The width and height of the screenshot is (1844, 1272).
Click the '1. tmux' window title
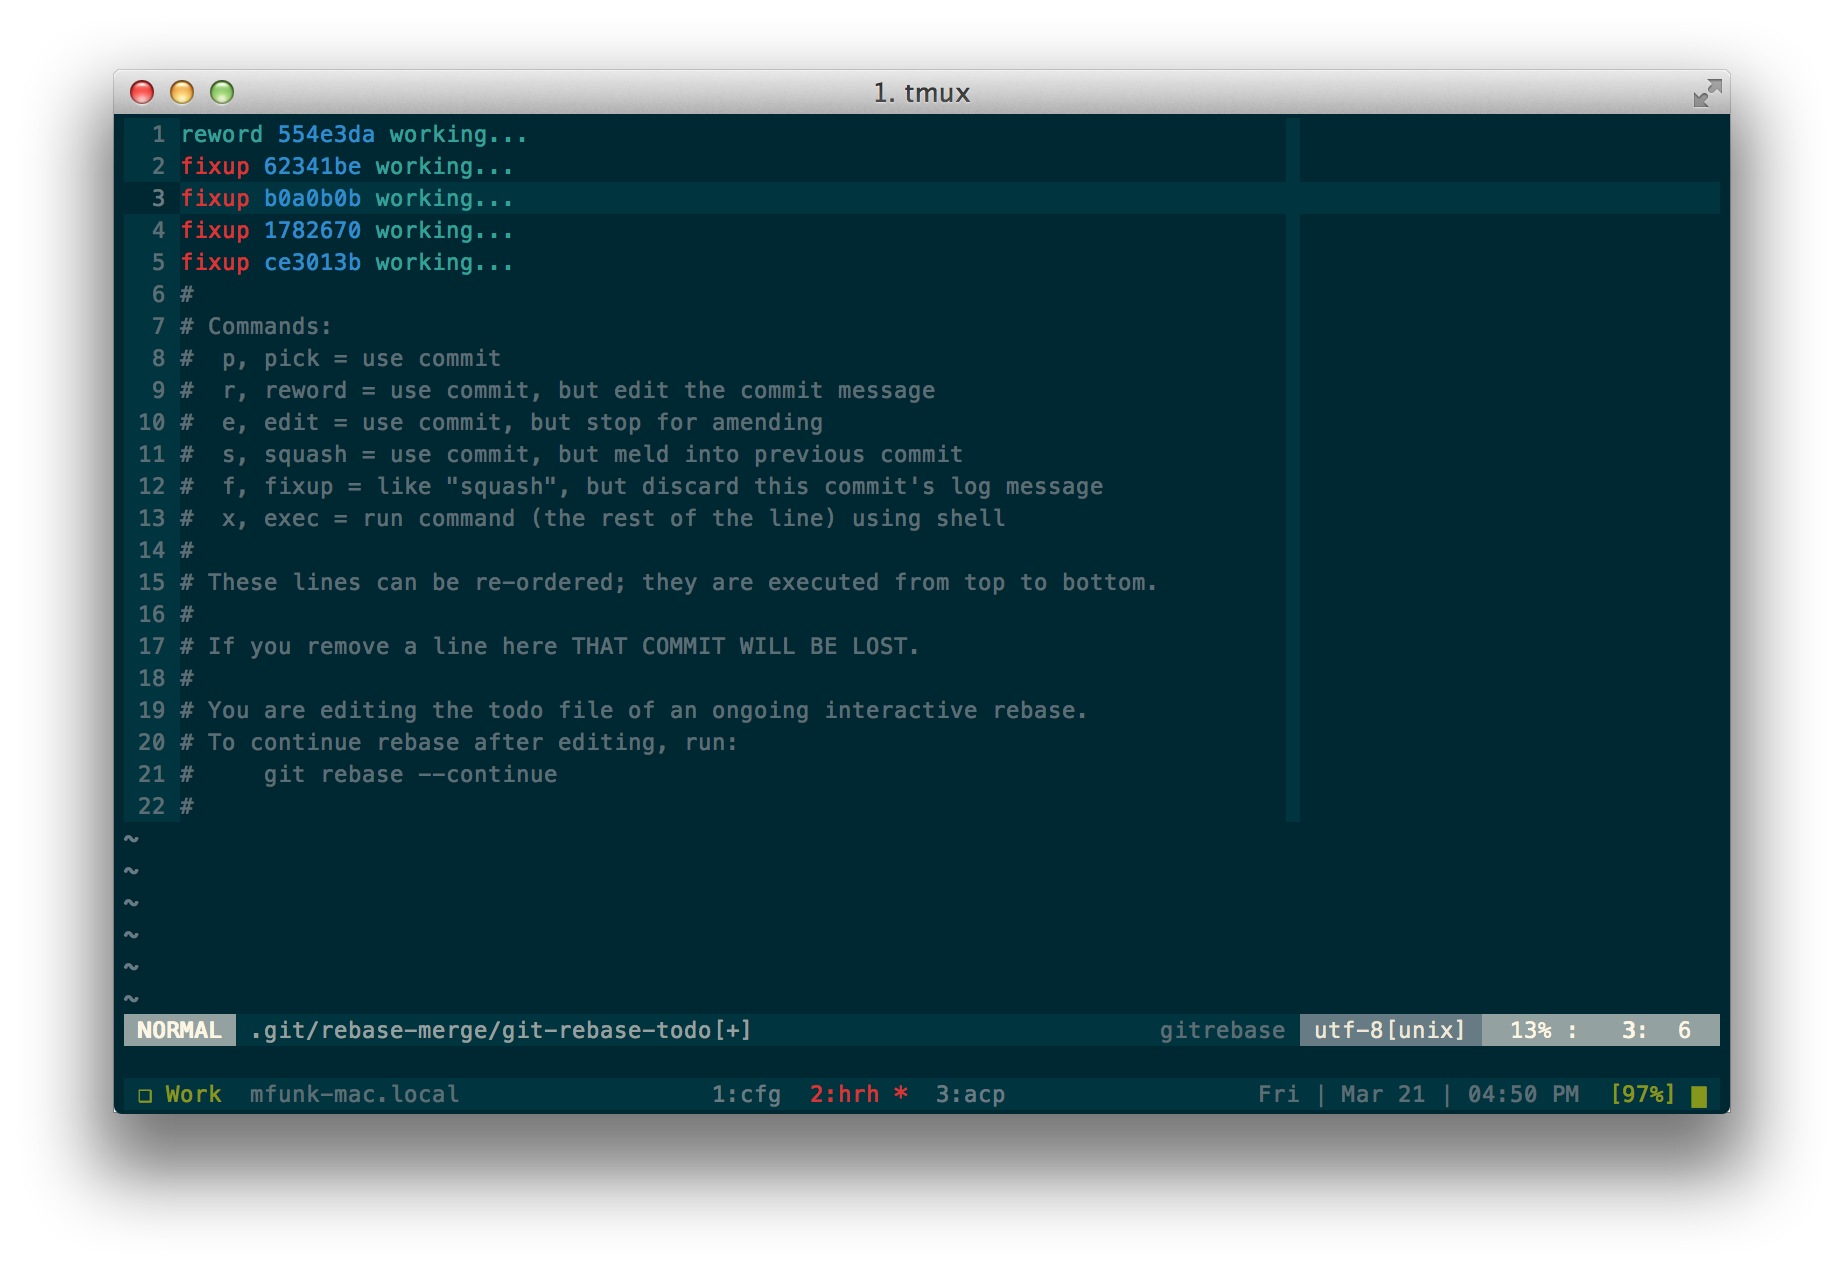coord(921,93)
